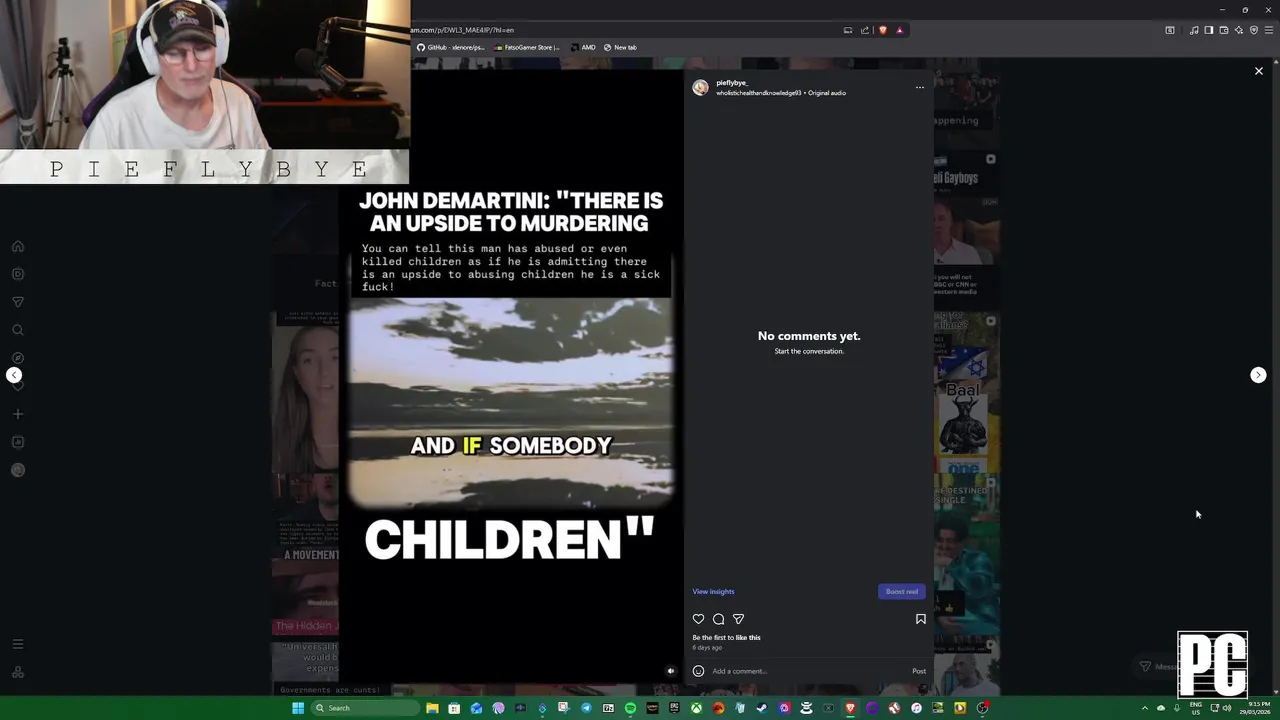Open the Brave Wallet icon in toolbar
This screenshot has width=1280, height=720.
[x=1224, y=30]
